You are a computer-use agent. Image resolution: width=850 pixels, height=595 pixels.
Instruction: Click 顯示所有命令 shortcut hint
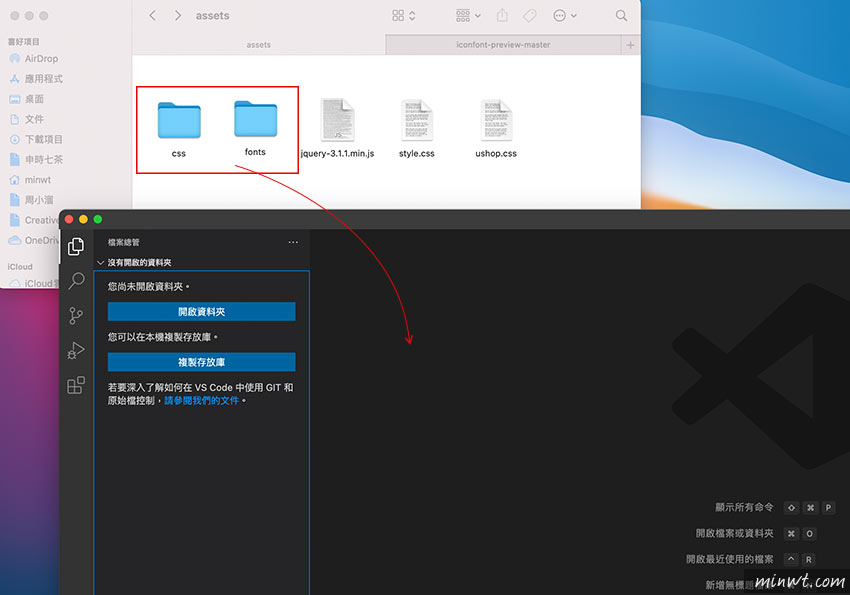coord(775,507)
